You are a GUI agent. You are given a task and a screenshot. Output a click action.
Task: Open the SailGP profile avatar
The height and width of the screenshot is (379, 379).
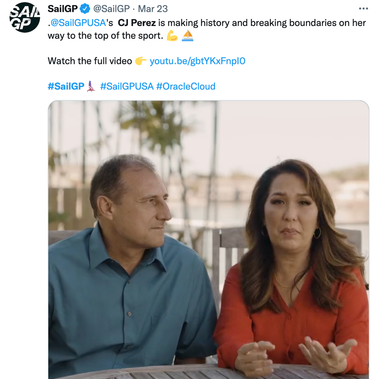[x=25, y=17]
